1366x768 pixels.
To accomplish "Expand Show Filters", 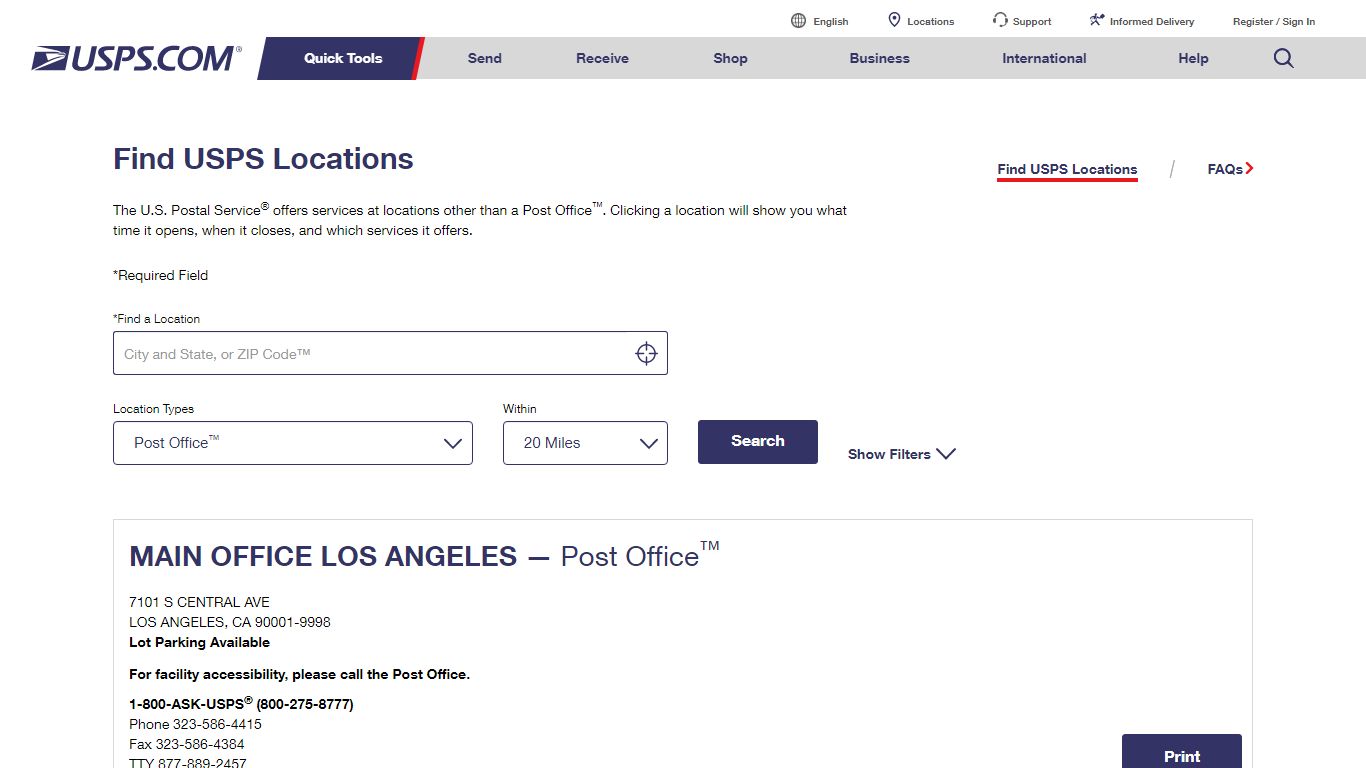I will pyautogui.click(x=902, y=454).
